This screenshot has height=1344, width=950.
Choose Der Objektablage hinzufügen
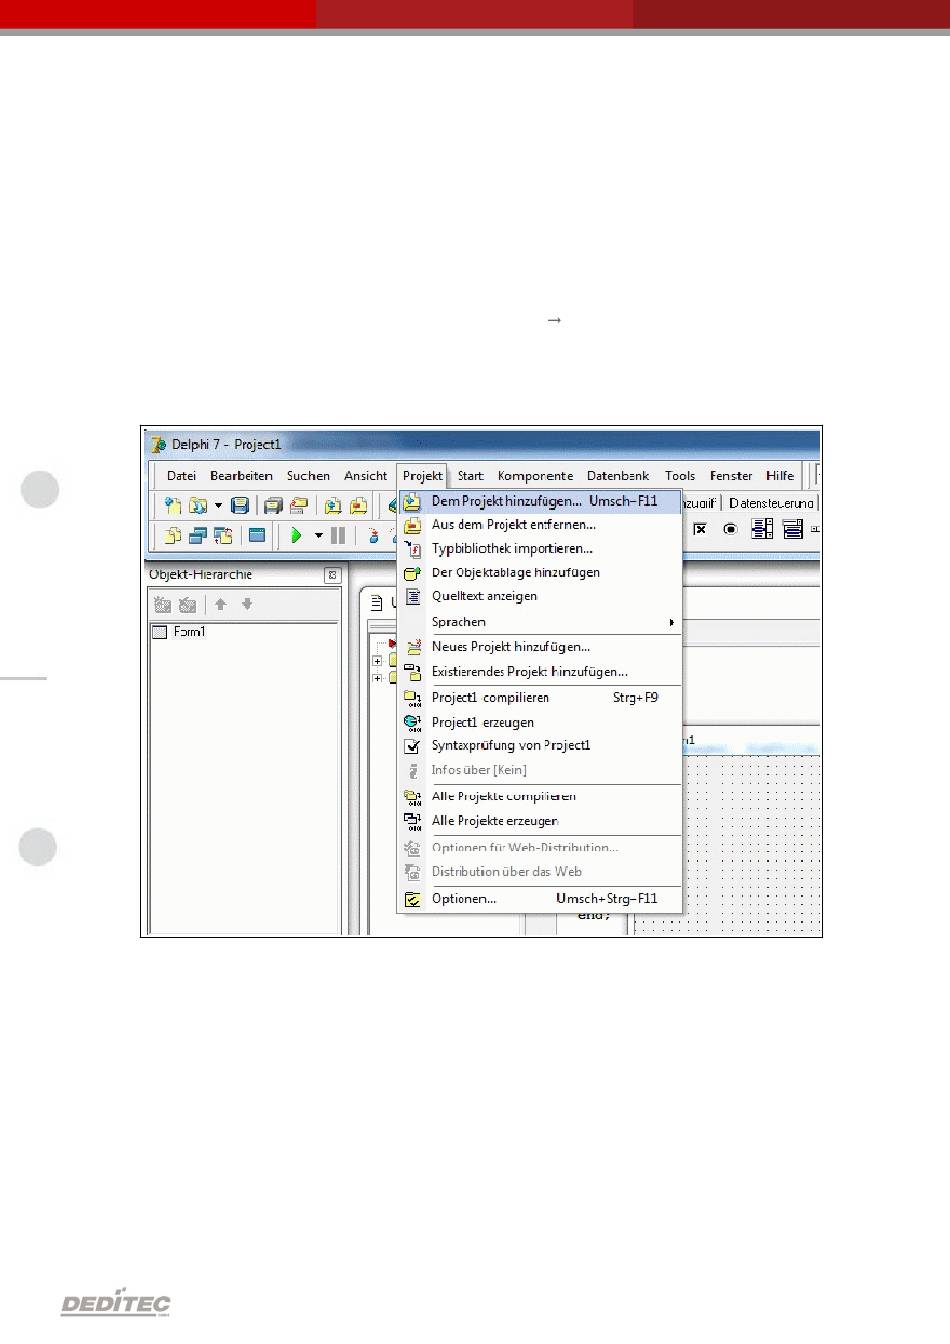pyautogui.click(x=540, y=572)
